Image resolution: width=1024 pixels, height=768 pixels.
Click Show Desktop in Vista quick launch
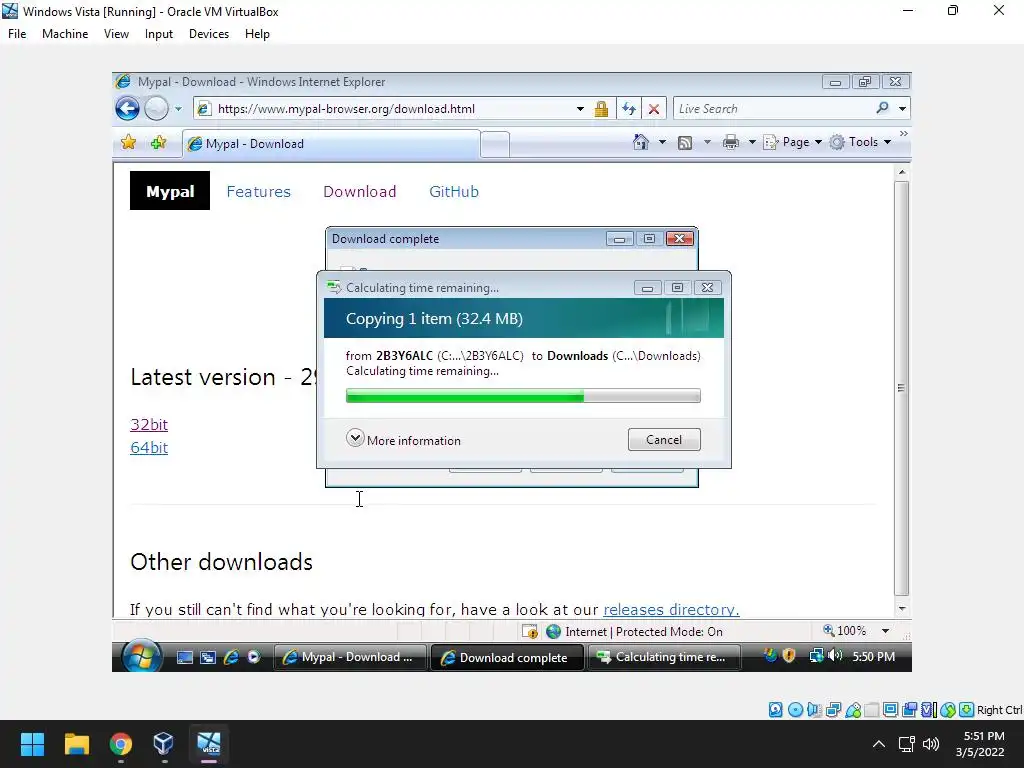185,657
